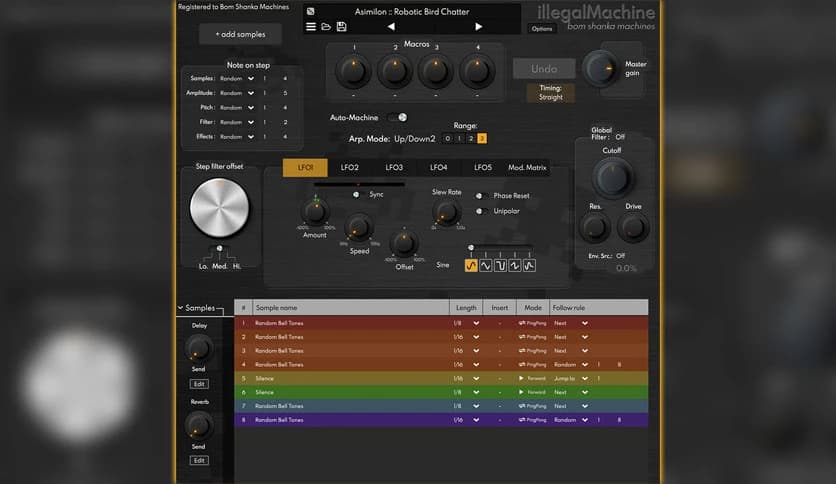Set arp Range to 1
Viewport: 836px width, 484px height.
tap(459, 139)
